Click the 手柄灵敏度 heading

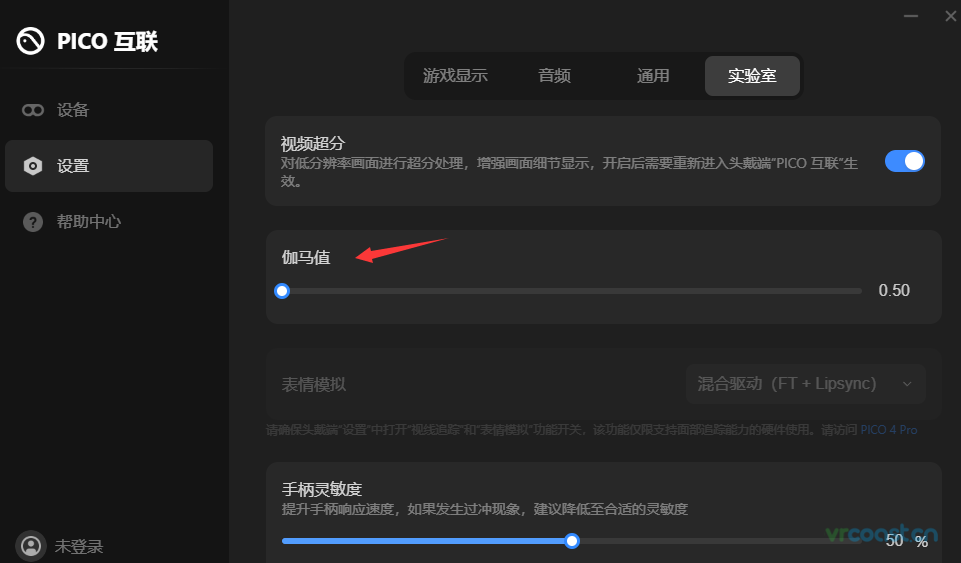pos(322,489)
